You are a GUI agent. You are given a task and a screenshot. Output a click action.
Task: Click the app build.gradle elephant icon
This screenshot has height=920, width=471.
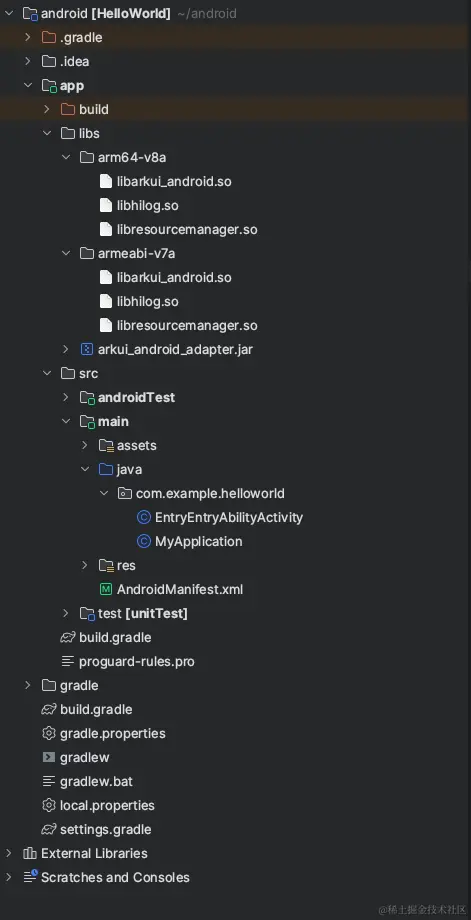pyautogui.click(x=68, y=637)
